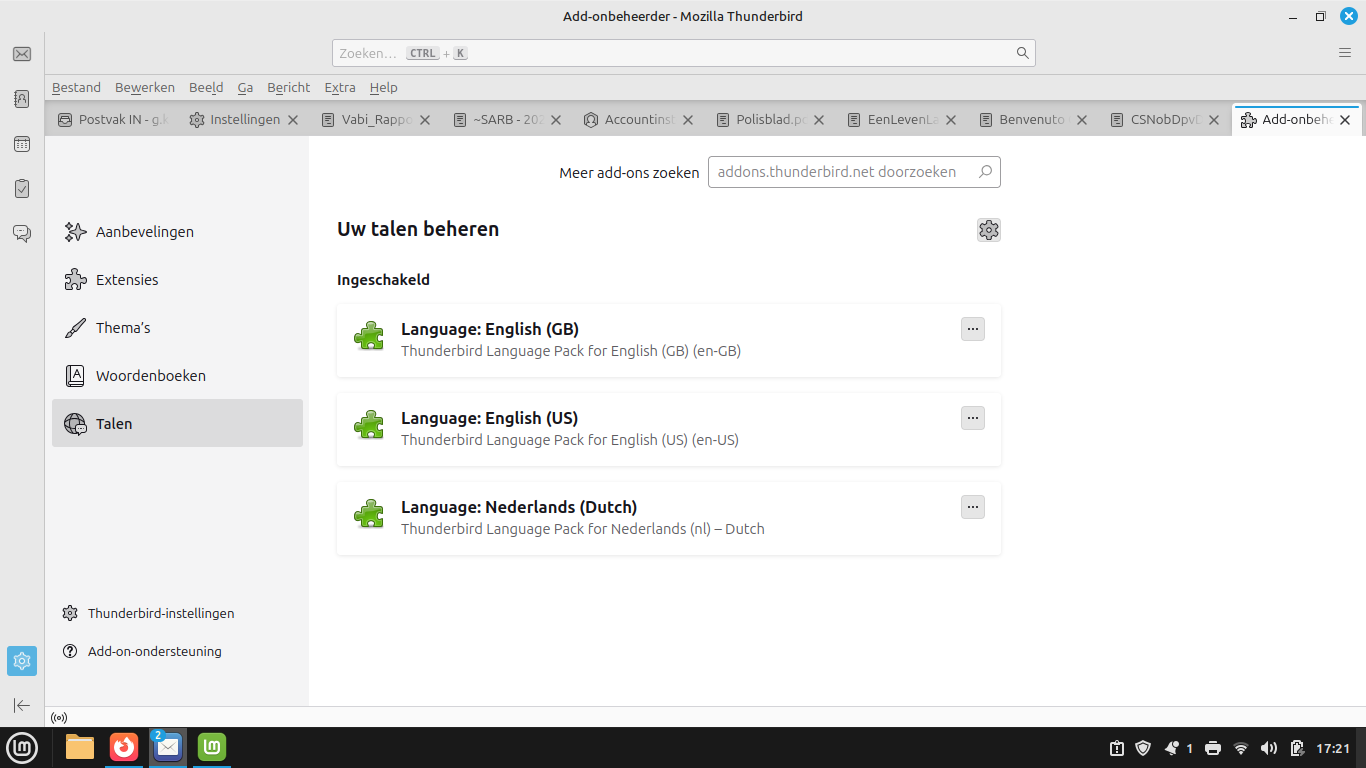1366x768 pixels.
Task: Open the Tasks space icon
Action: coord(22,188)
